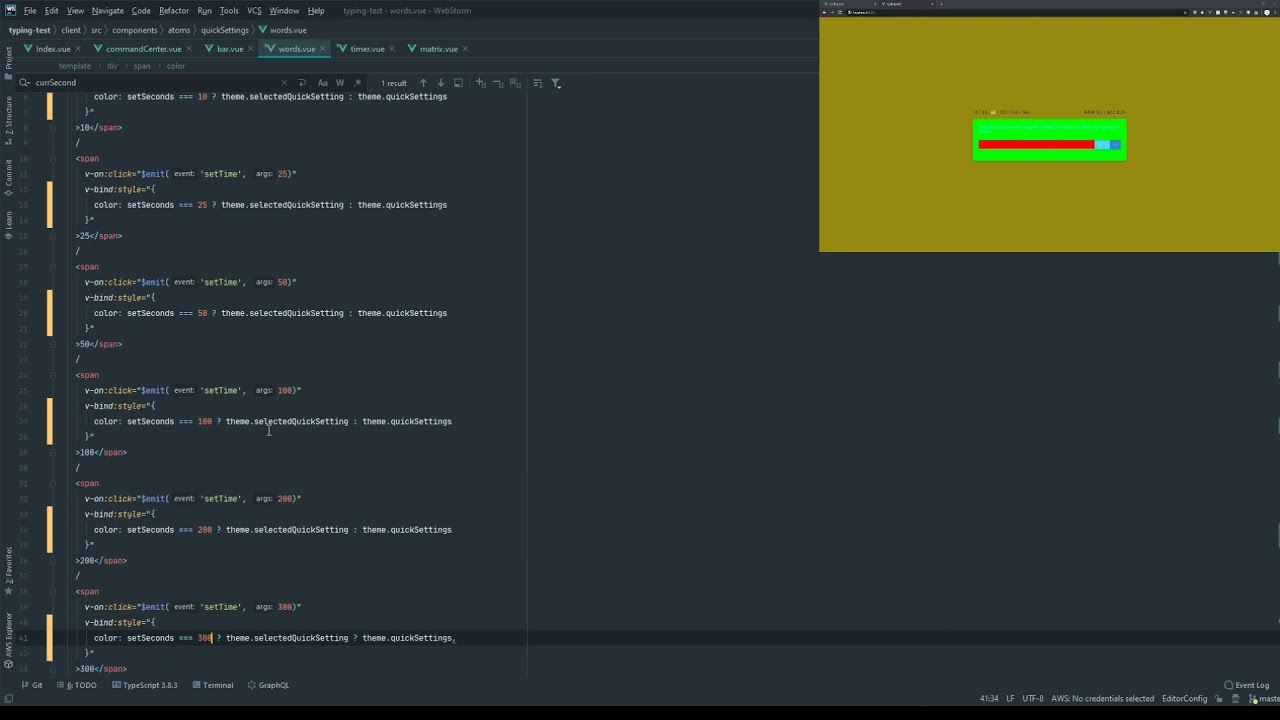Add selection for next occurrence
Image resolution: width=1280 pixels, height=720 pixels.
pyautogui.click(x=480, y=83)
